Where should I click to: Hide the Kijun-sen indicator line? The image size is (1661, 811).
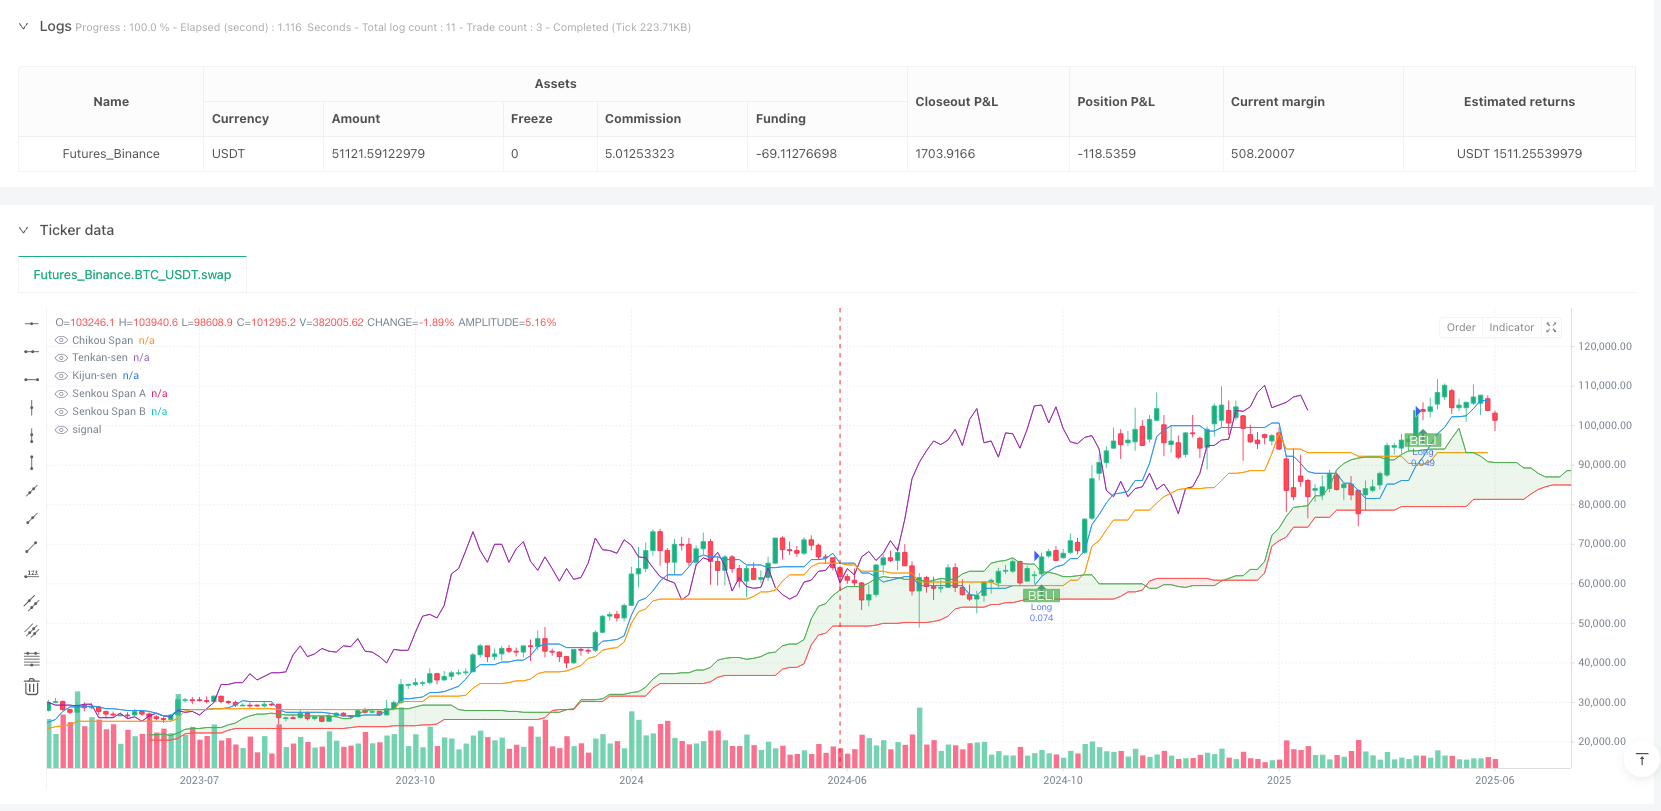tap(62, 375)
